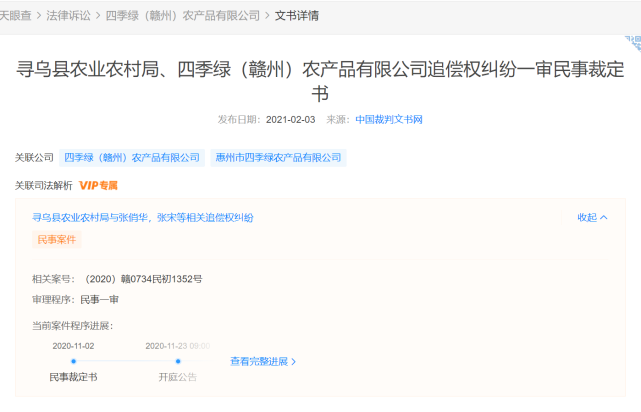641x412 pixels.
Task: Select the 民事裁定书 timeline label
Action: coord(74,377)
